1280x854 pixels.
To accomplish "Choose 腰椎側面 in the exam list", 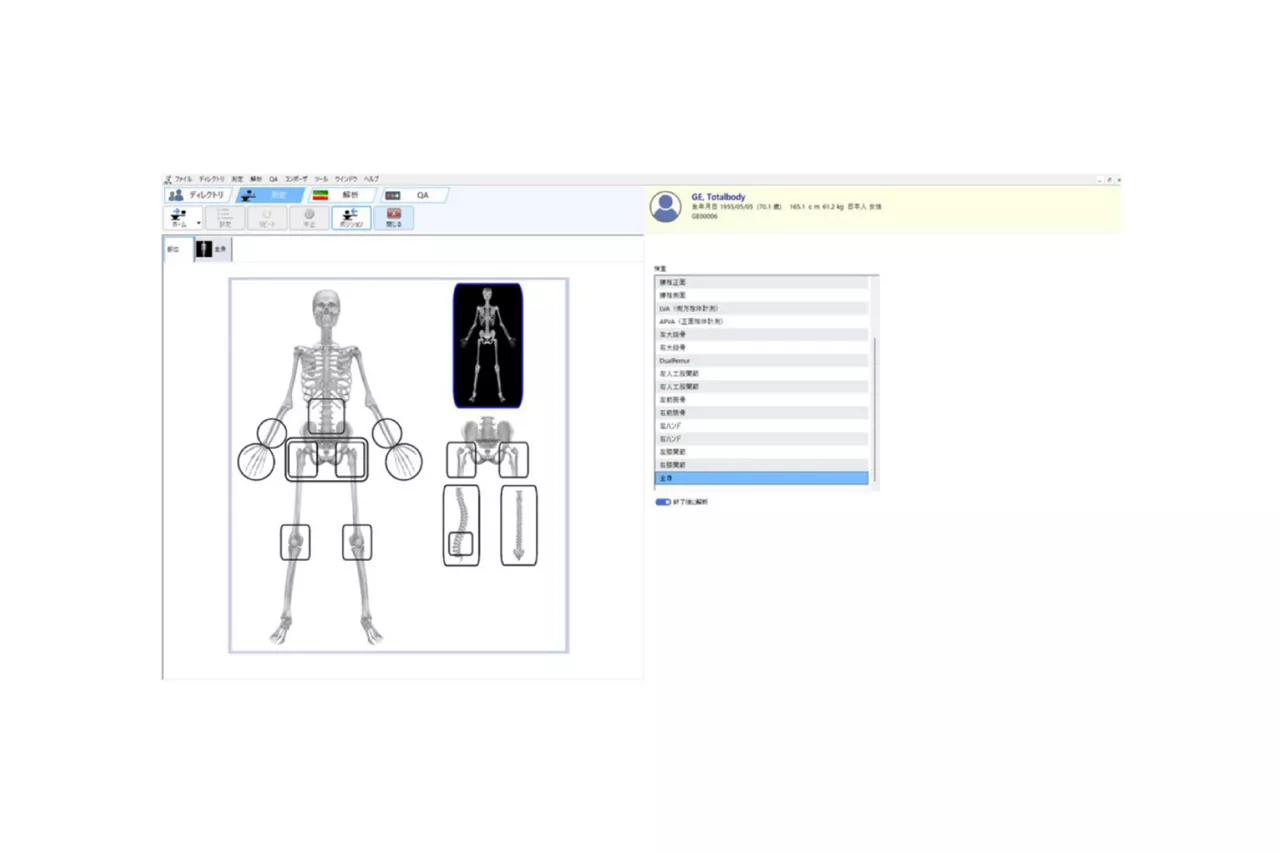I will pos(761,296).
